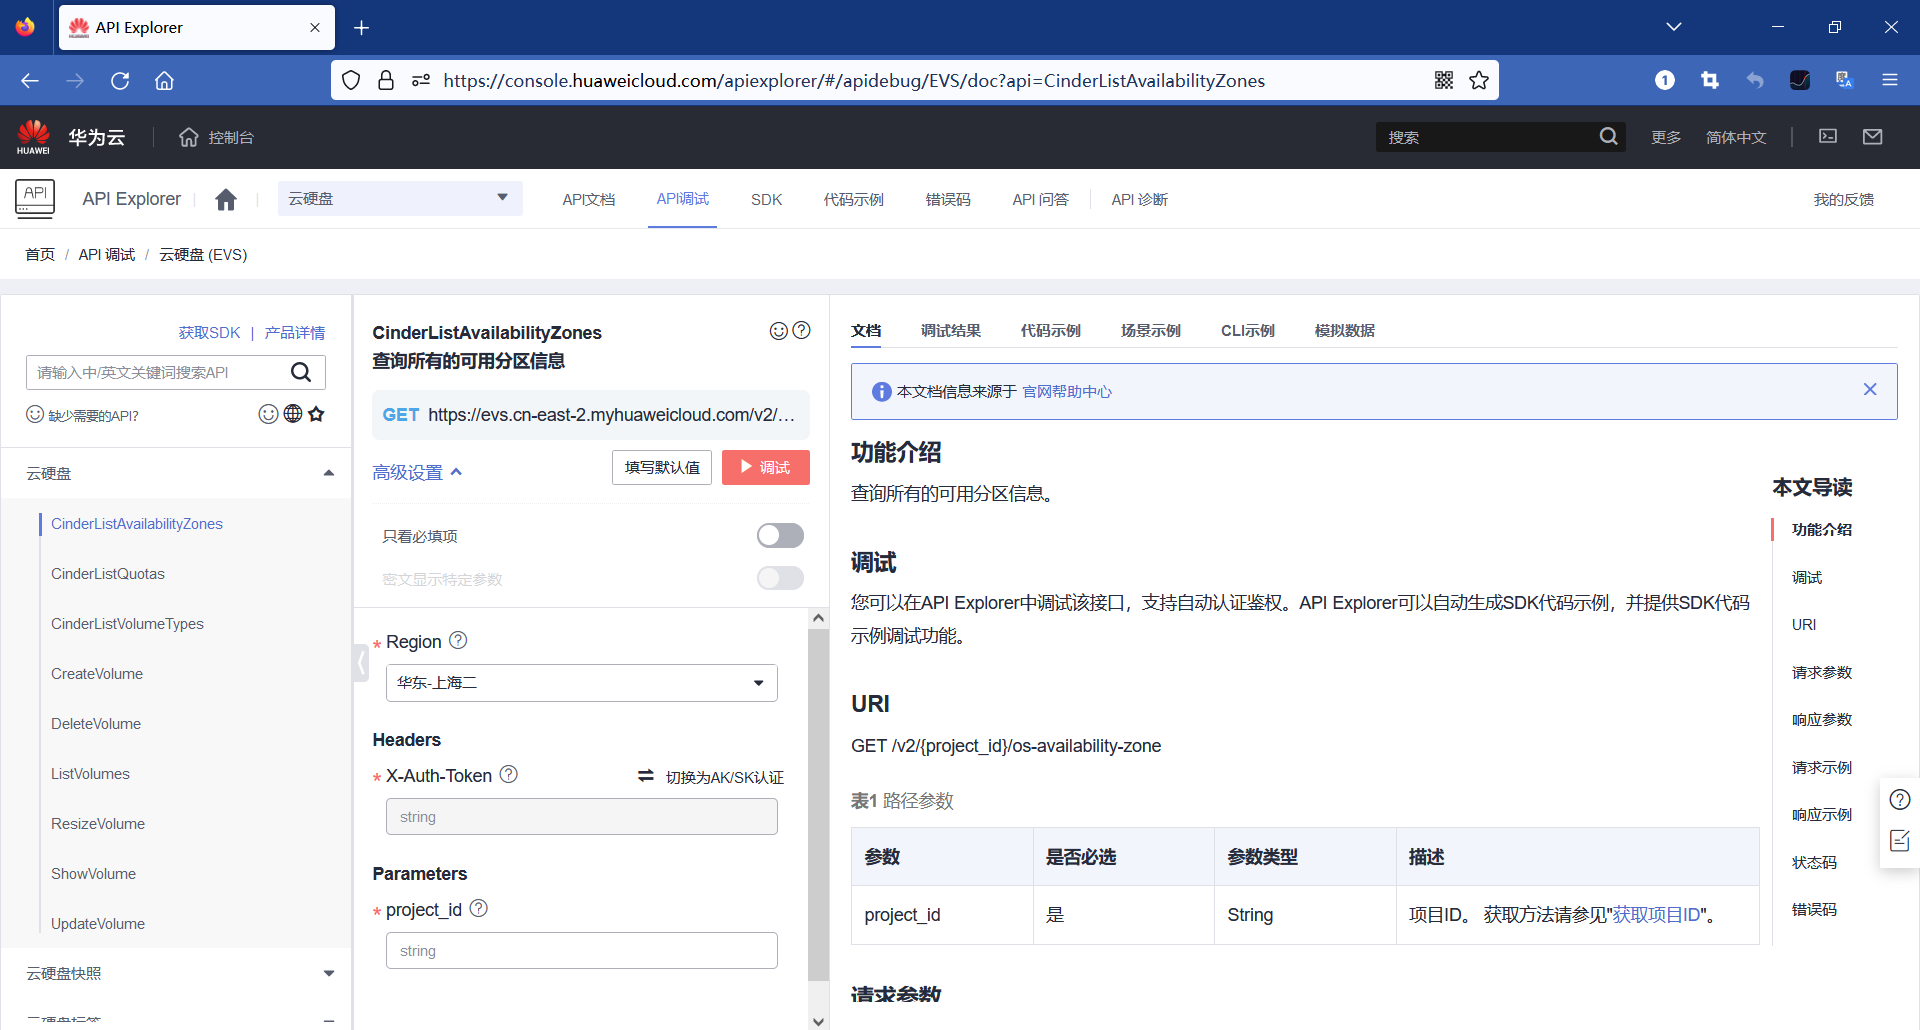Click the red 调试 button
Viewport: 1920px width, 1030px height.
(x=765, y=467)
